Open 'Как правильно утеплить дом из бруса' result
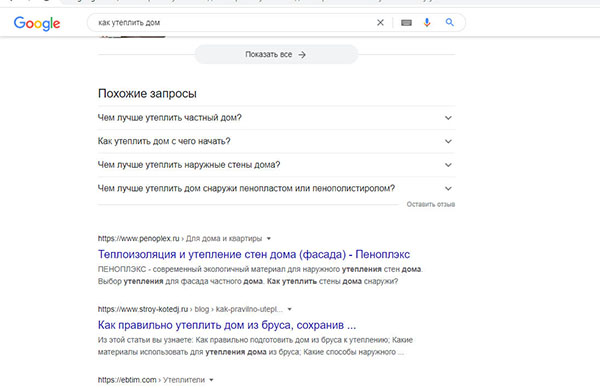600x388 pixels. click(227, 325)
